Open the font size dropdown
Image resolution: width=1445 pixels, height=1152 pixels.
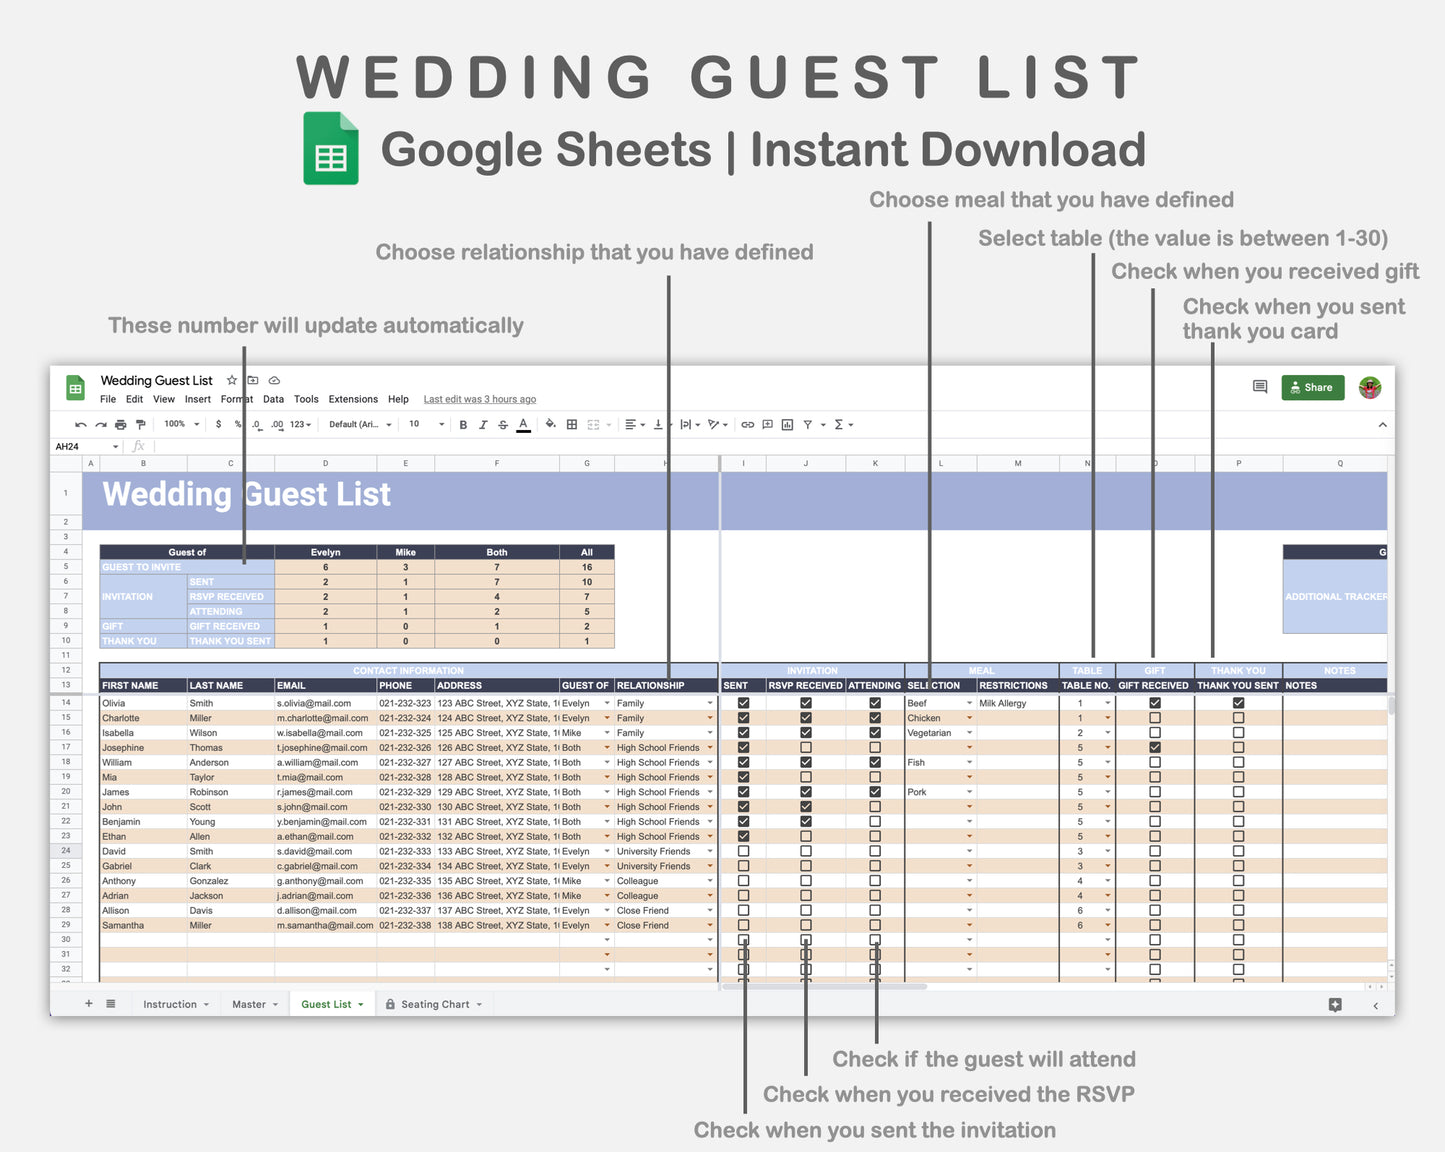click(421, 424)
